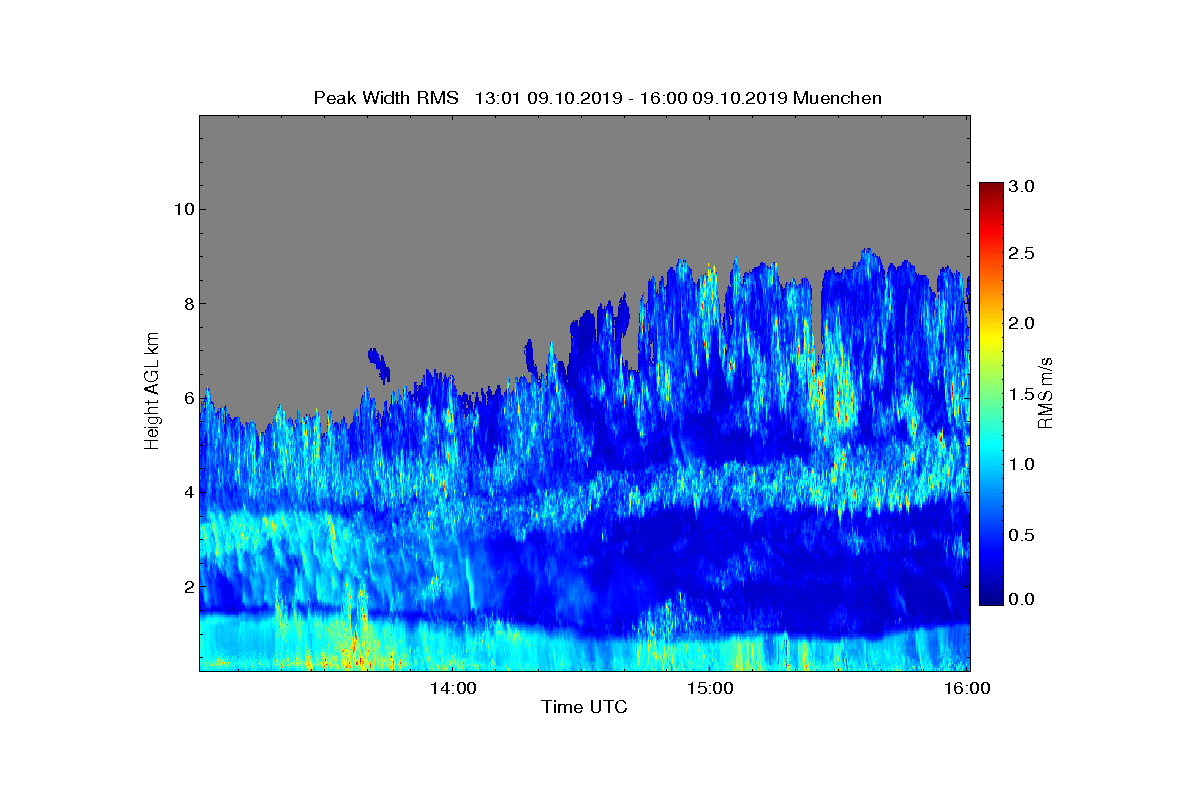Screen dimensions: 1200x800
Task: Click the '14:00' time axis label
Action: [453, 689]
